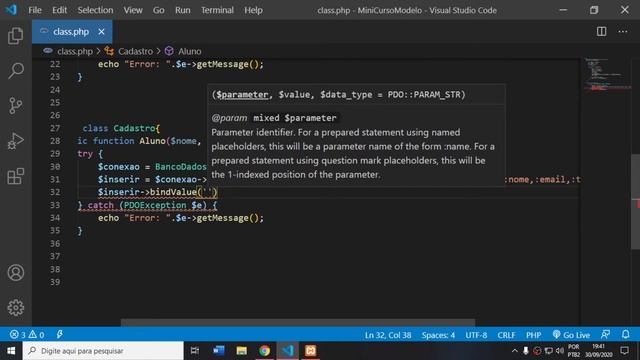Open the taskbar clock showing 19:41

click(x=598, y=351)
